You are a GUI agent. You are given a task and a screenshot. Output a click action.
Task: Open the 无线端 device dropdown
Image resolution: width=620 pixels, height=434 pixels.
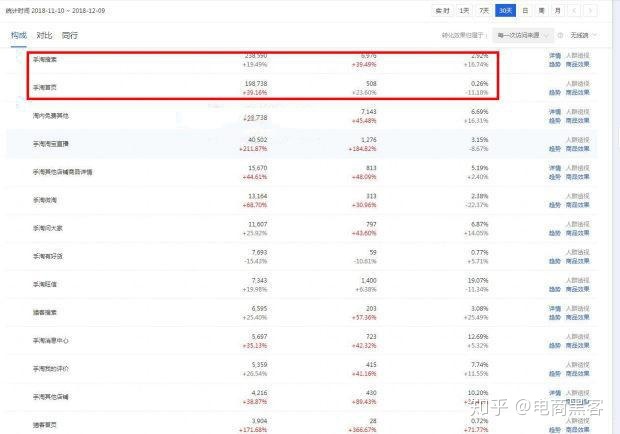tap(583, 36)
